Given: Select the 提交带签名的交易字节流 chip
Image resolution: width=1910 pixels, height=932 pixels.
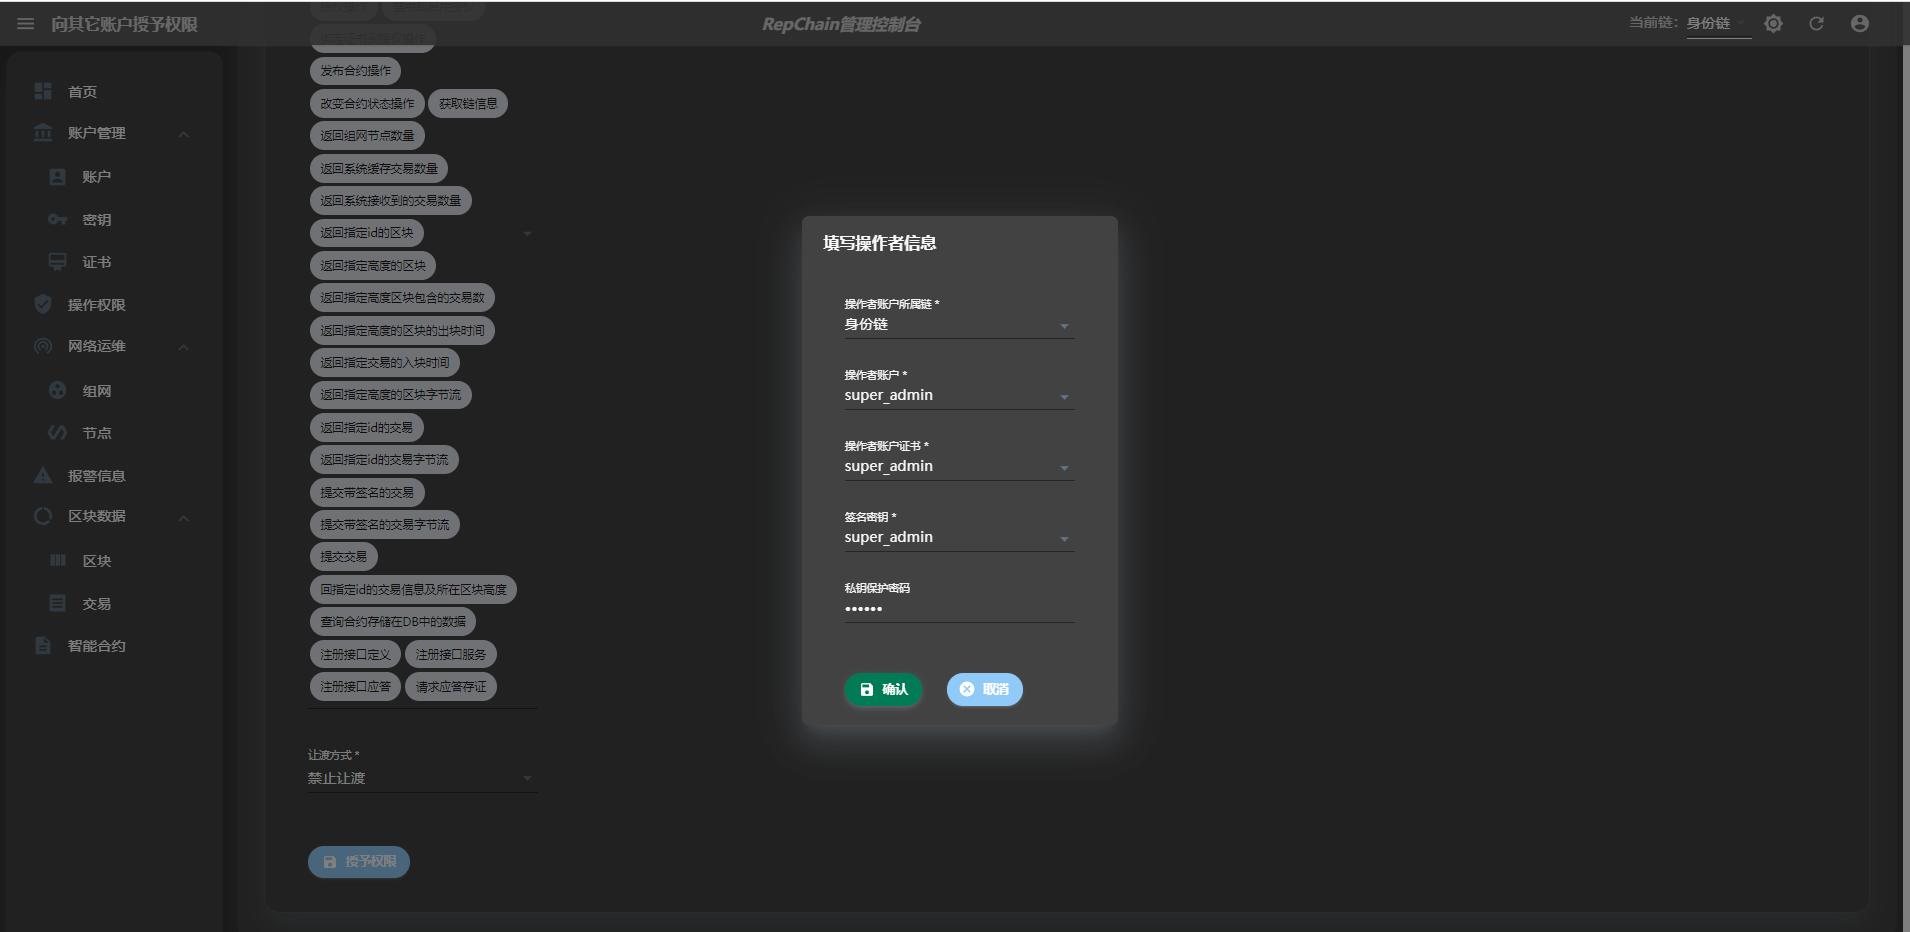Looking at the screenshot, I should (x=385, y=524).
